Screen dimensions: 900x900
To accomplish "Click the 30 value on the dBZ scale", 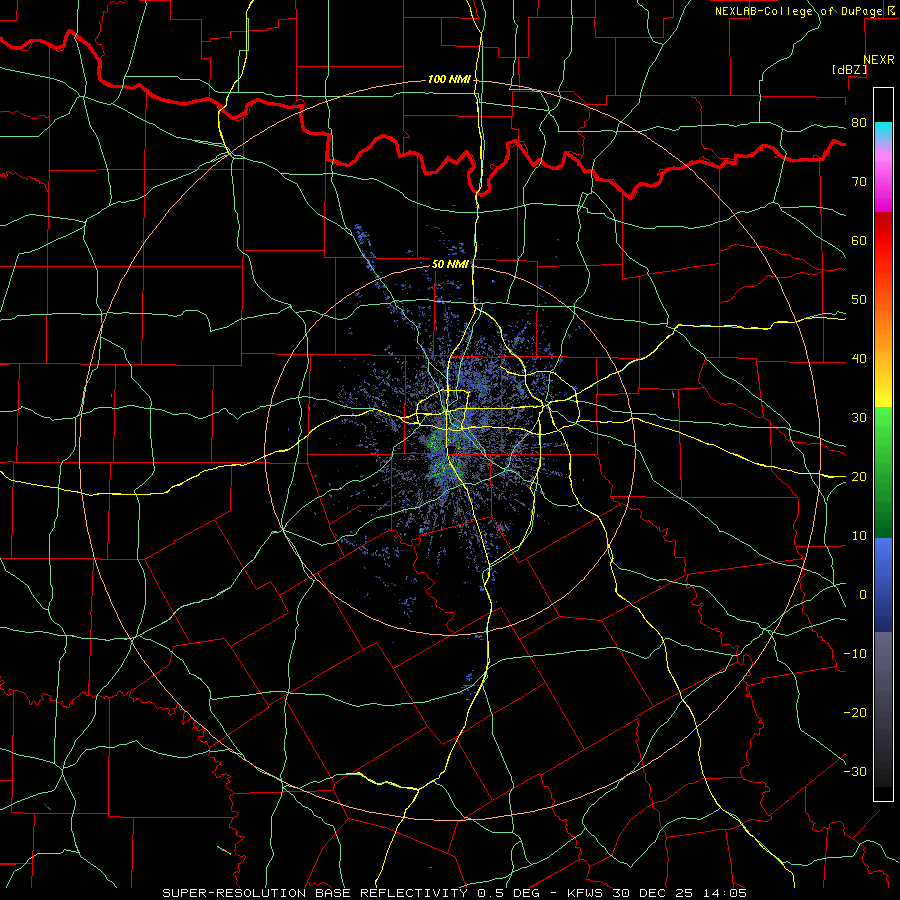I will click(859, 418).
